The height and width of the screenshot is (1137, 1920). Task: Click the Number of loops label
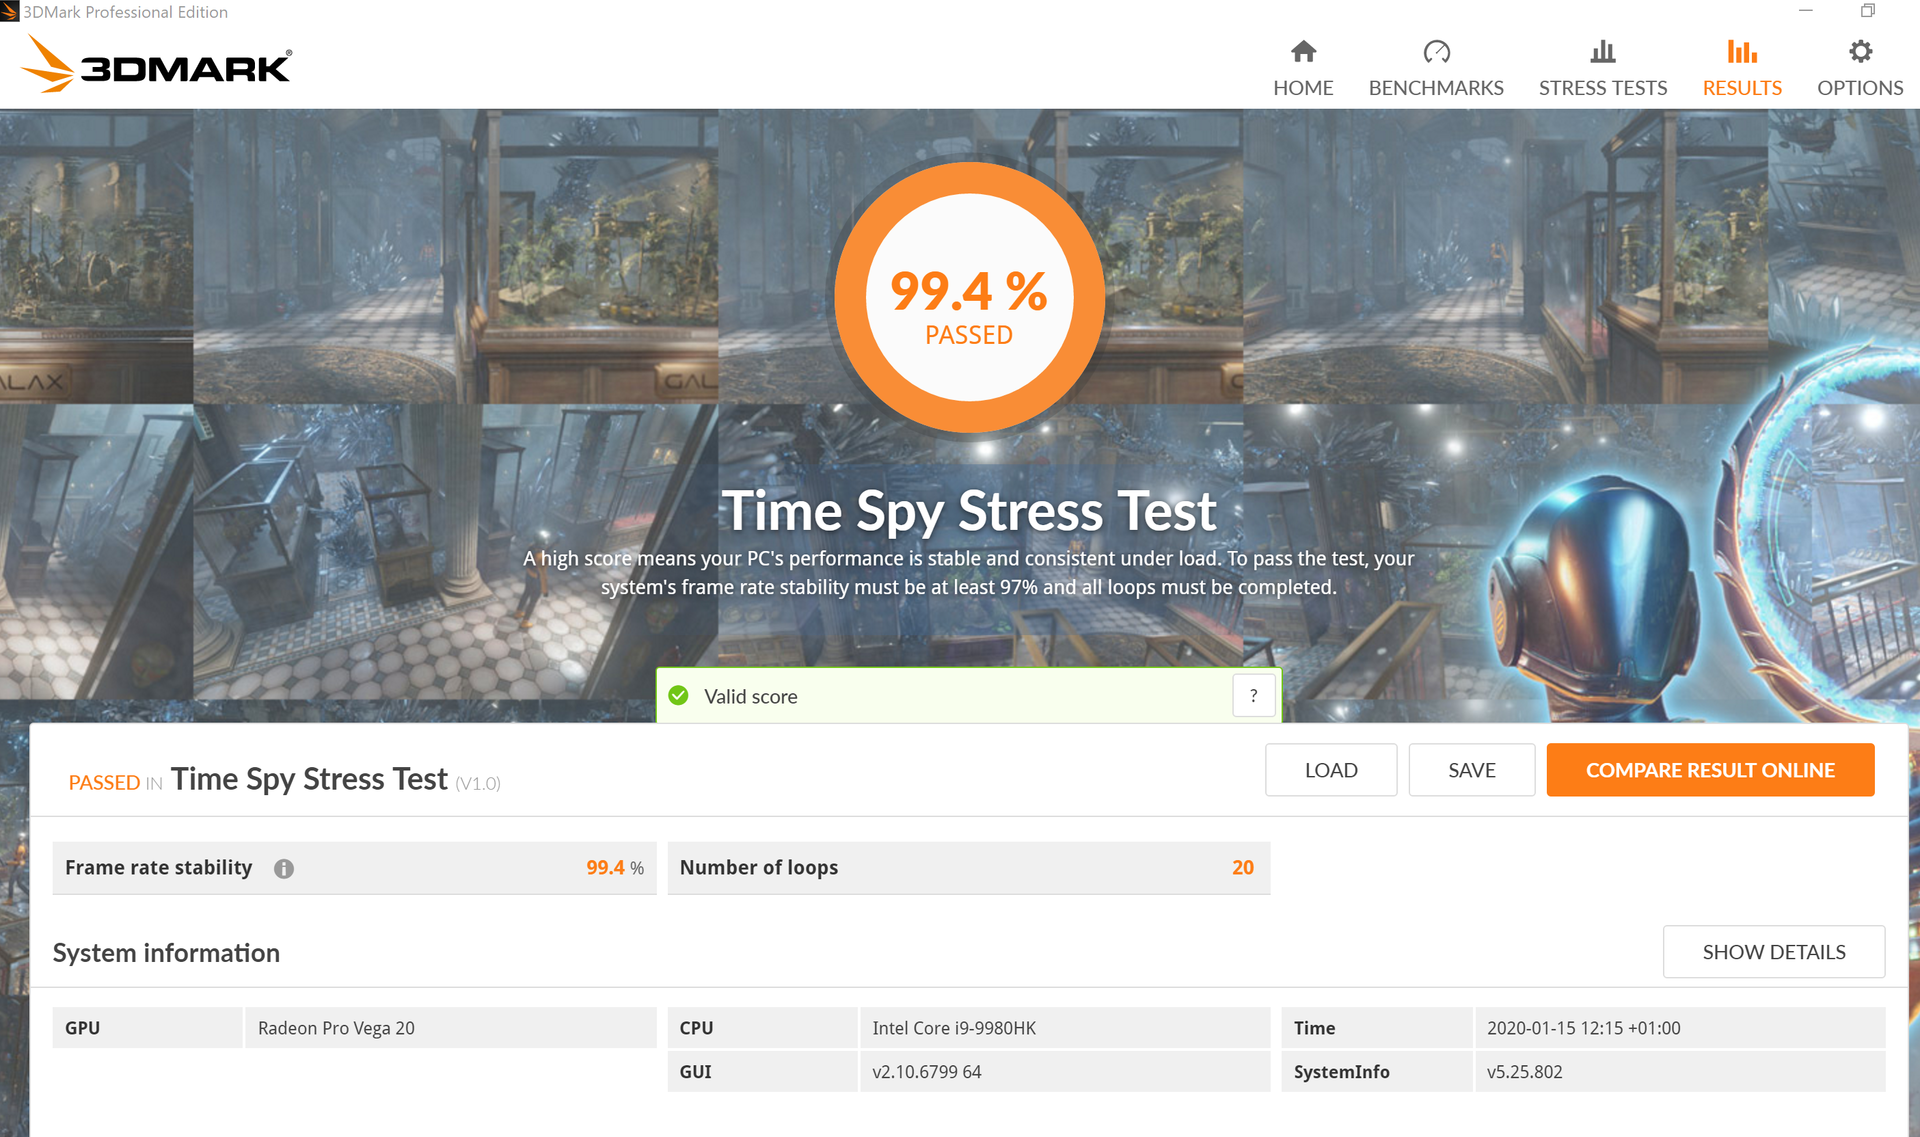(759, 868)
